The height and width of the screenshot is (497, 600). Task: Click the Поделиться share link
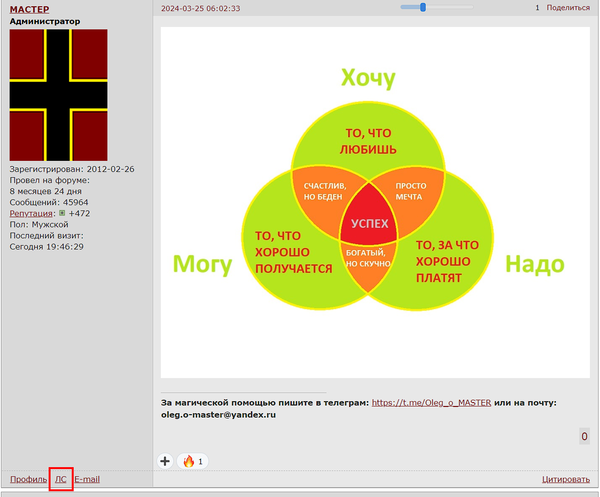tap(568, 7)
